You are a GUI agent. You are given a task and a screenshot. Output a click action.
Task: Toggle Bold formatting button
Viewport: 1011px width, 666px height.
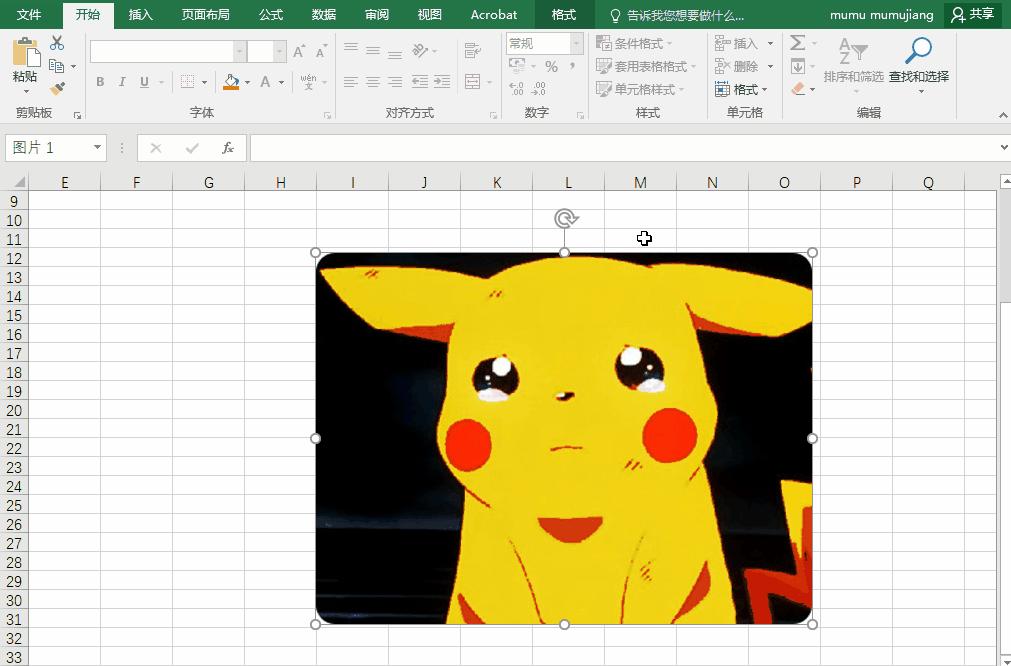point(100,82)
